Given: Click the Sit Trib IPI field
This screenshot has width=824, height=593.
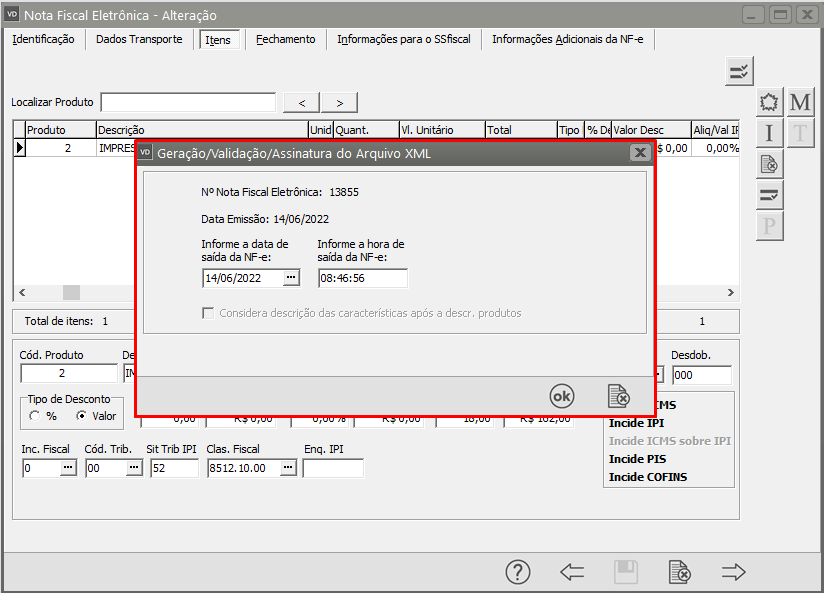Looking at the screenshot, I should click(174, 468).
